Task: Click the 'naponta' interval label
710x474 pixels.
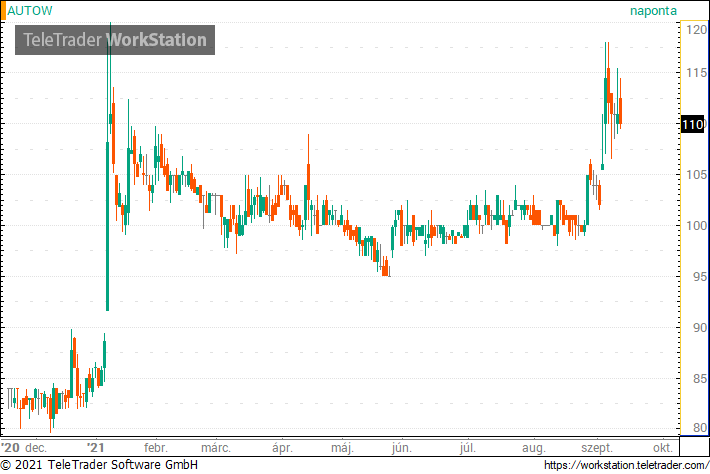Action: coord(653,11)
